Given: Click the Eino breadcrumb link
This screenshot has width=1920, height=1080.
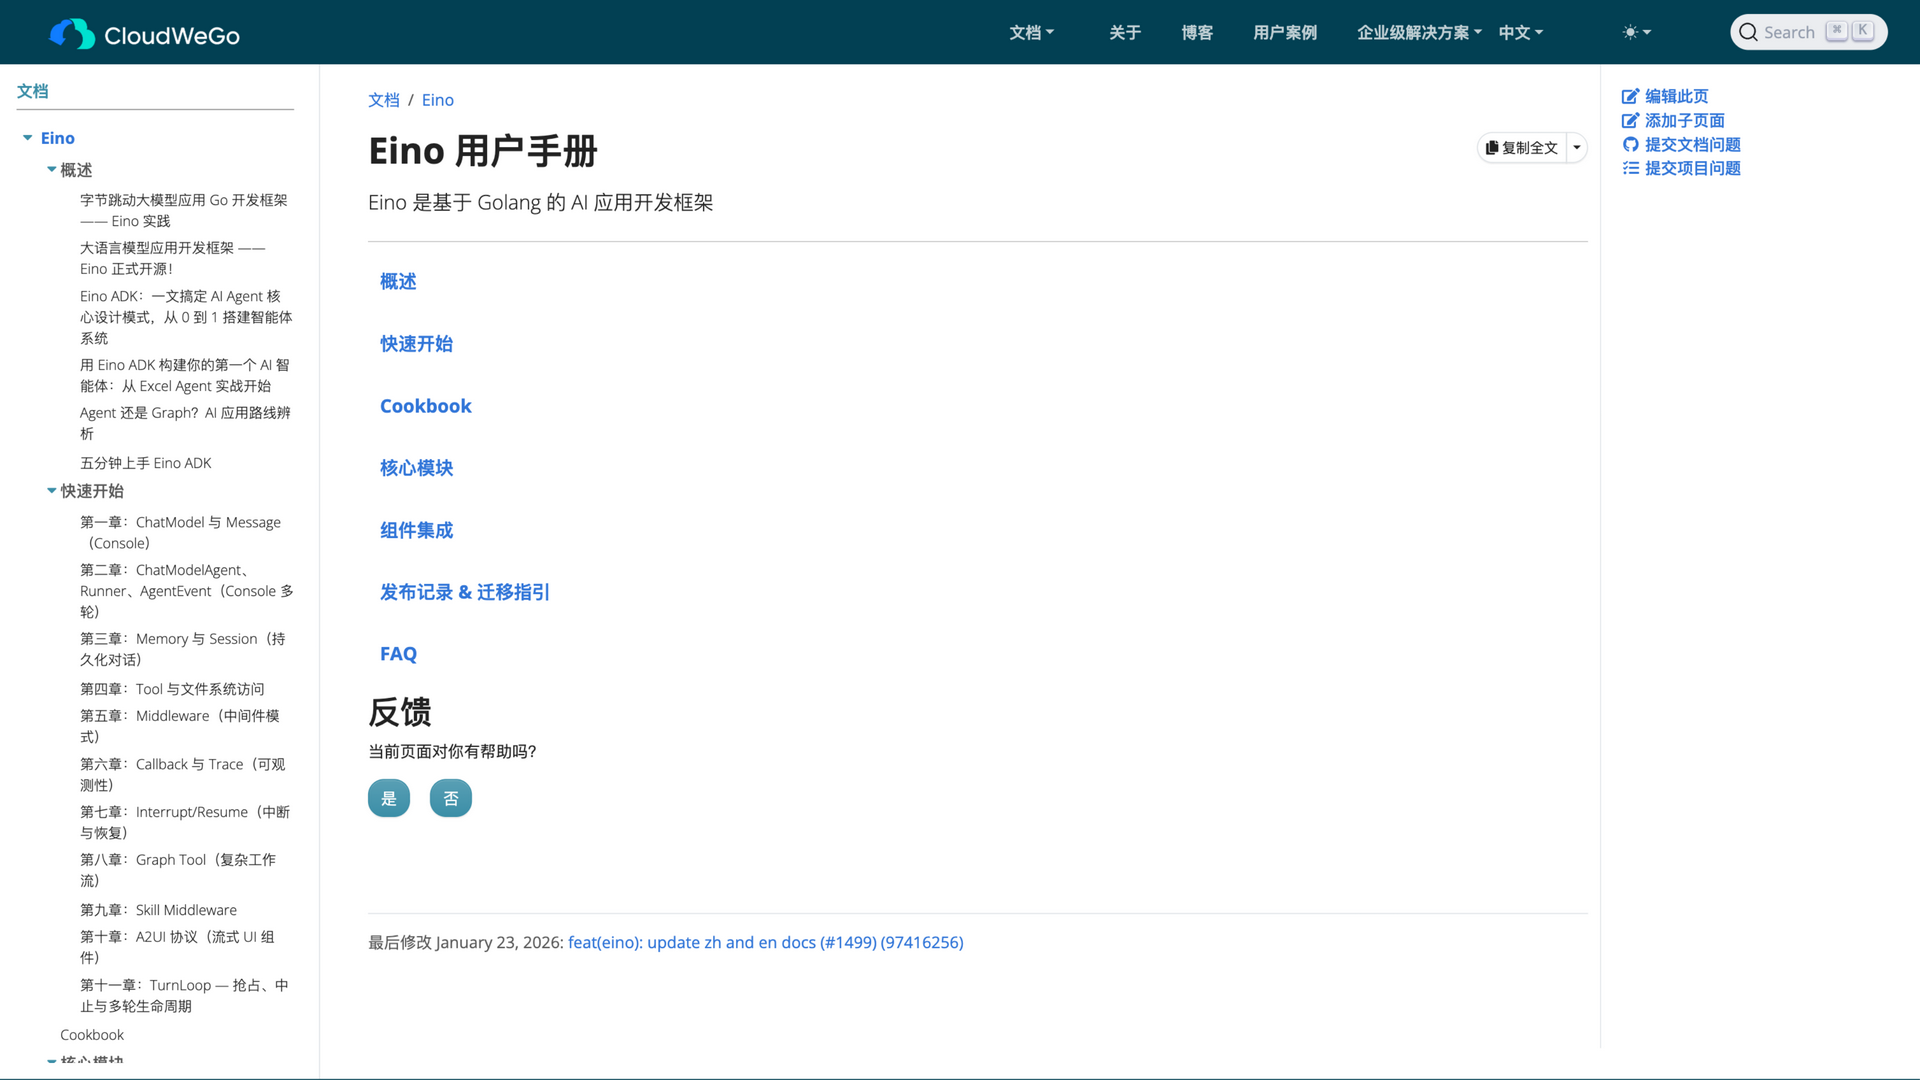Looking at the screenshot, I should coord(438,100).
